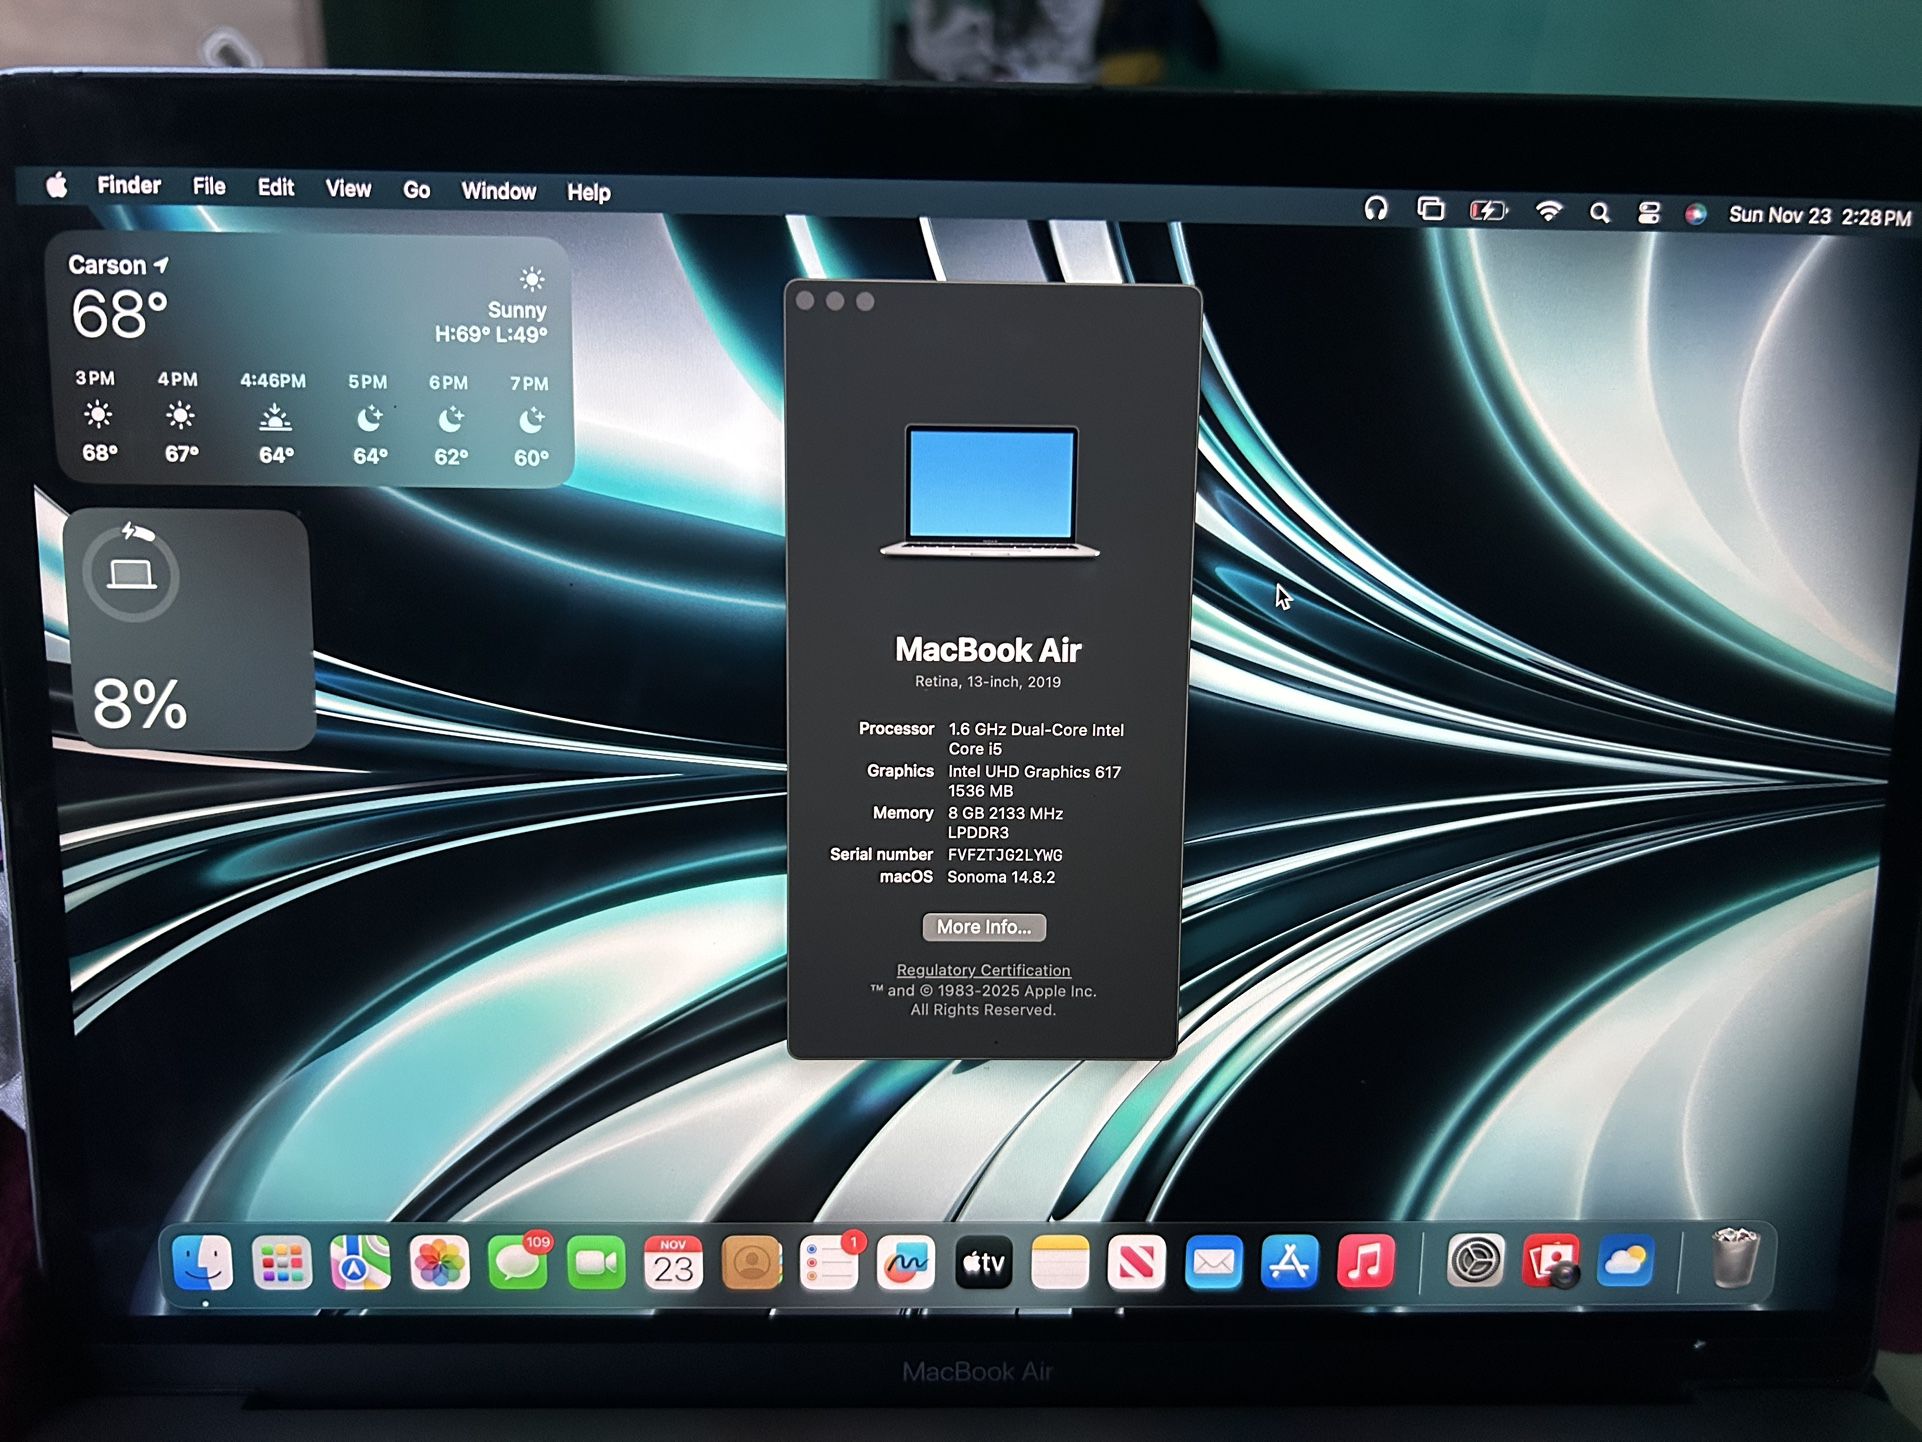Open the battery status menu

point(1489,211)
